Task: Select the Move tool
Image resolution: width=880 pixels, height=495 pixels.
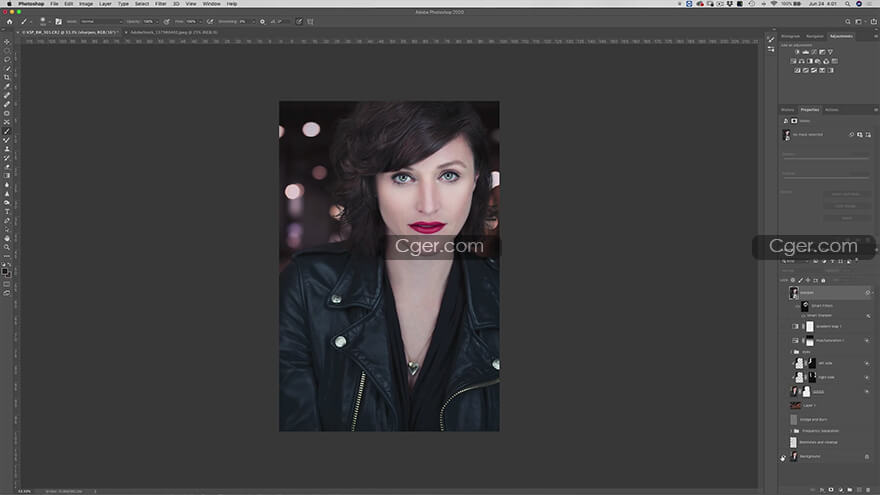Action: coord(7,42)
